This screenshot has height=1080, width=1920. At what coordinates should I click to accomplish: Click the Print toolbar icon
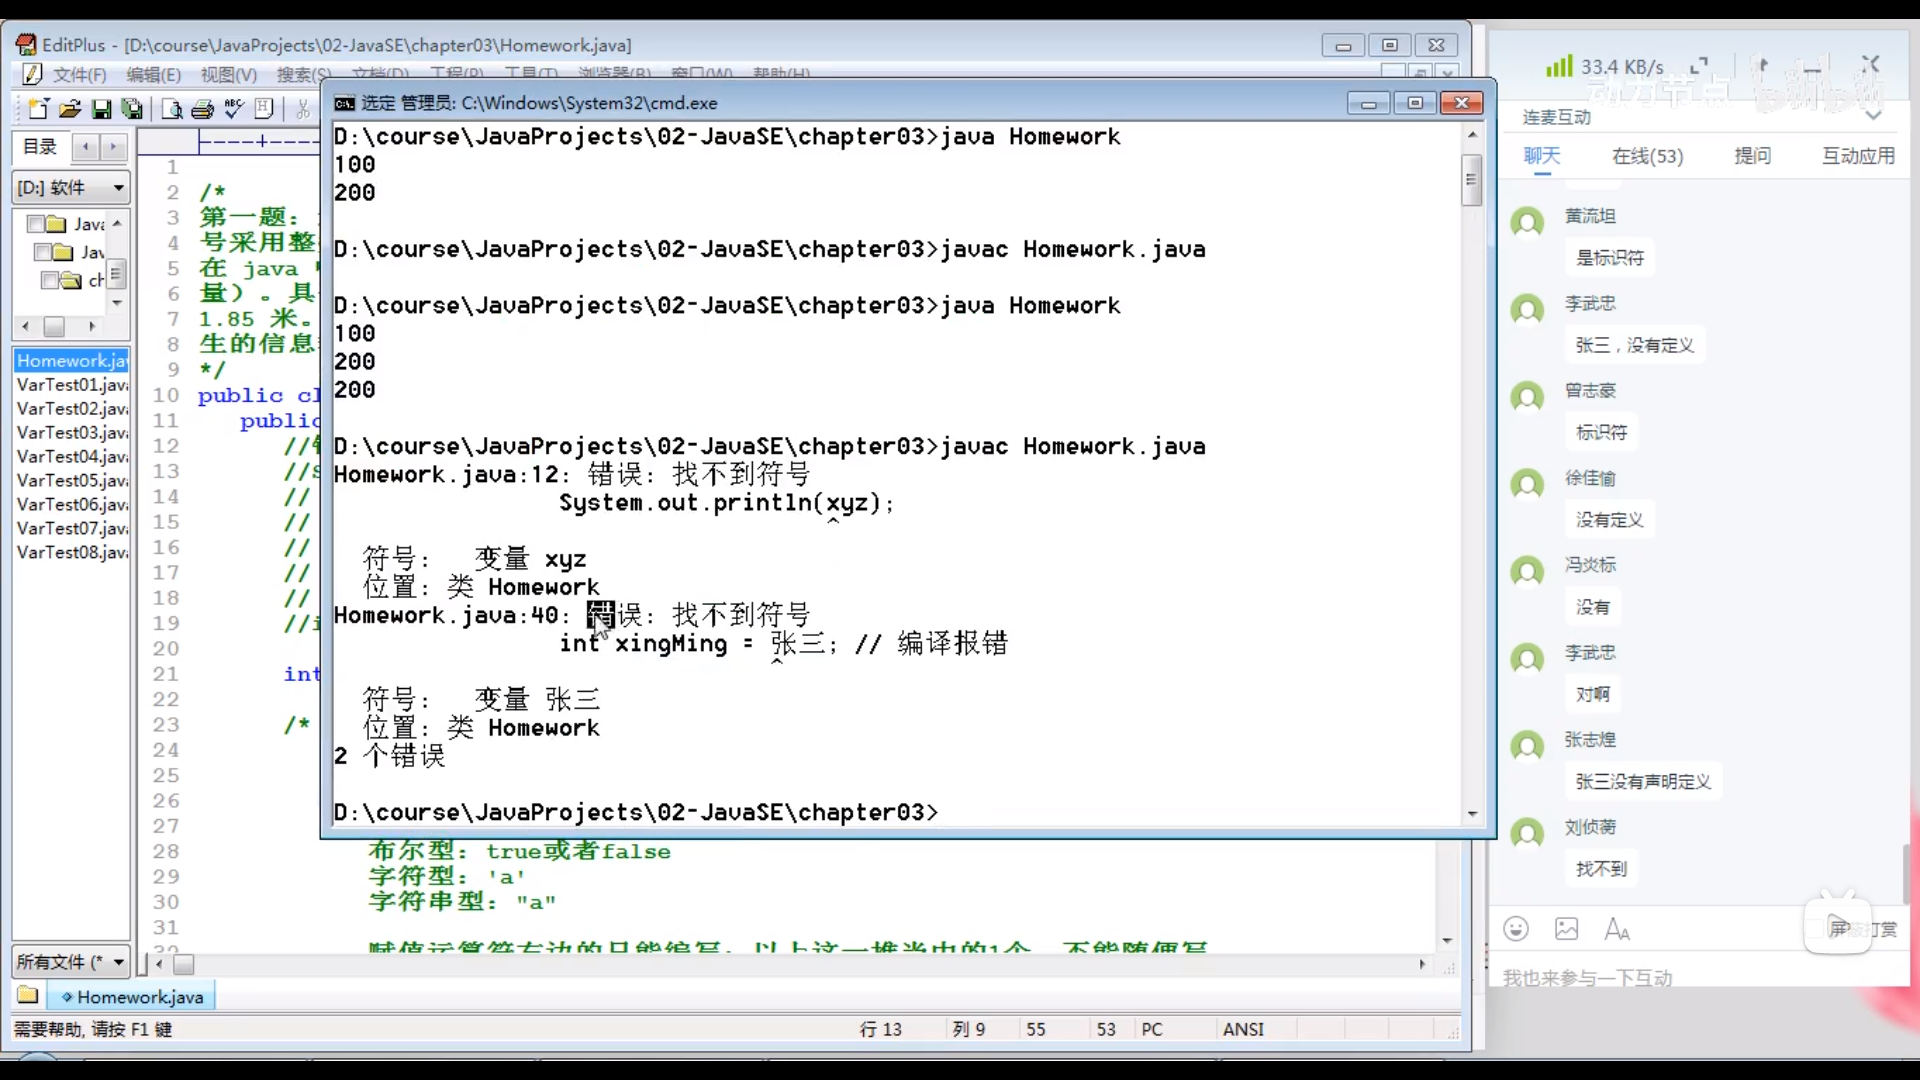[203, 109]
